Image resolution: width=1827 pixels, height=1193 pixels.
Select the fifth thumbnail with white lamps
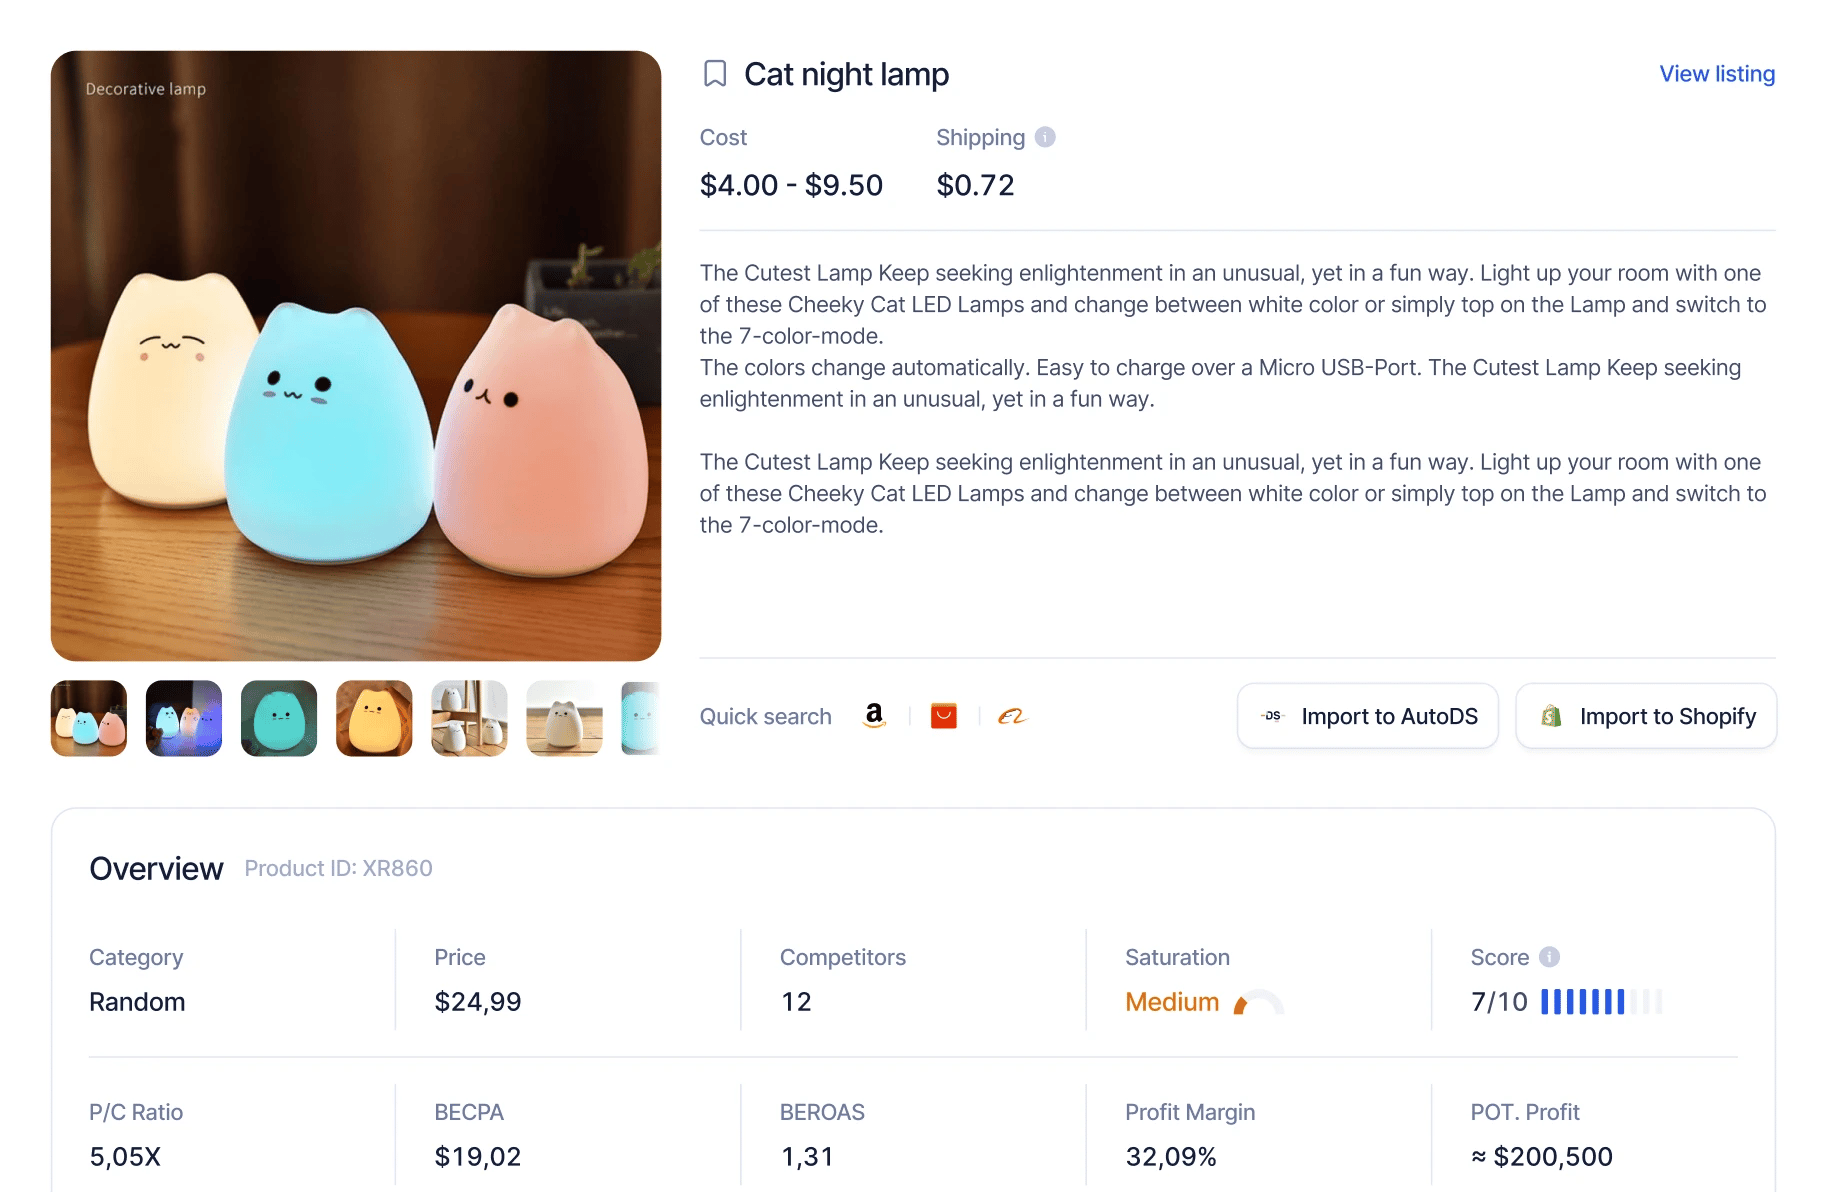[469, 719]
